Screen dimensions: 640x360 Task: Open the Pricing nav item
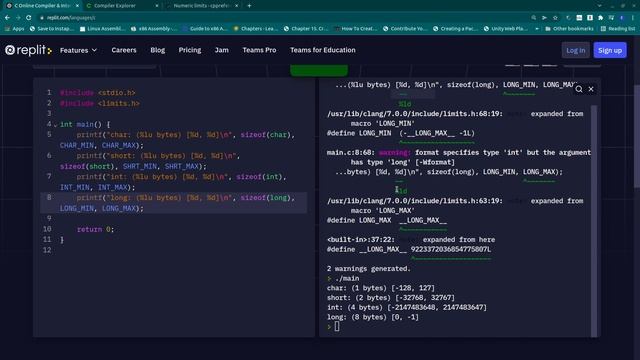point(190,50)
